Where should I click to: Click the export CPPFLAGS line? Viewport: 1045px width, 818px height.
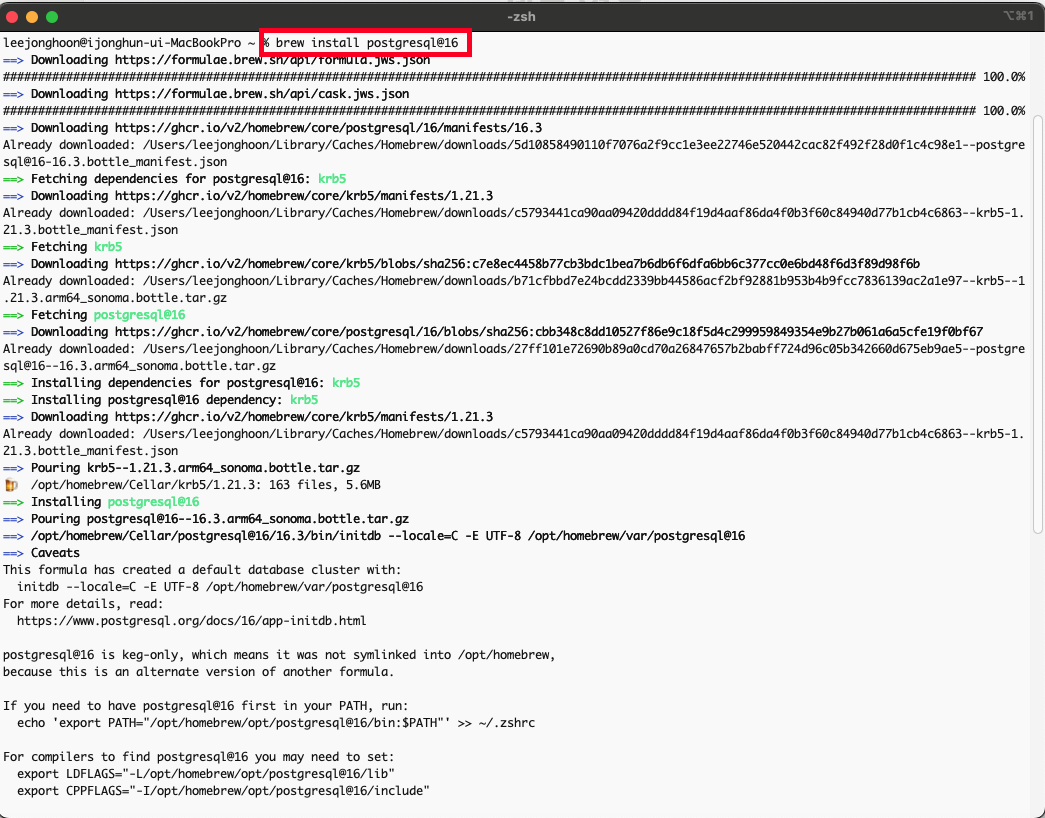click(223, 791)
